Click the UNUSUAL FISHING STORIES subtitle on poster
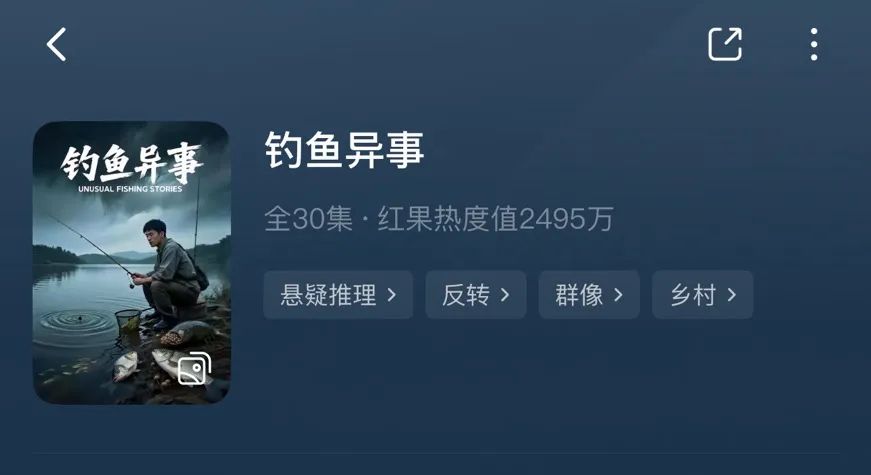The height and width of the screenshot is (475, 871). pyautogui.click(x=130, y=189)
